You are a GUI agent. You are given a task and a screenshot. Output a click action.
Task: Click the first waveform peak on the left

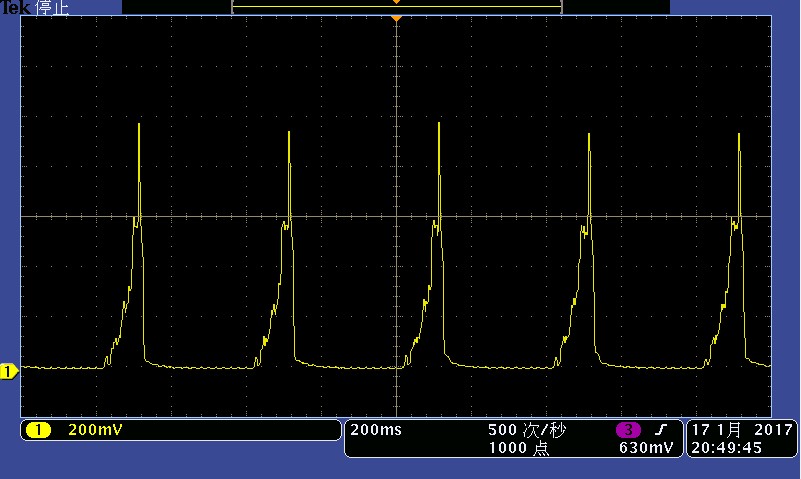[139, 125]
